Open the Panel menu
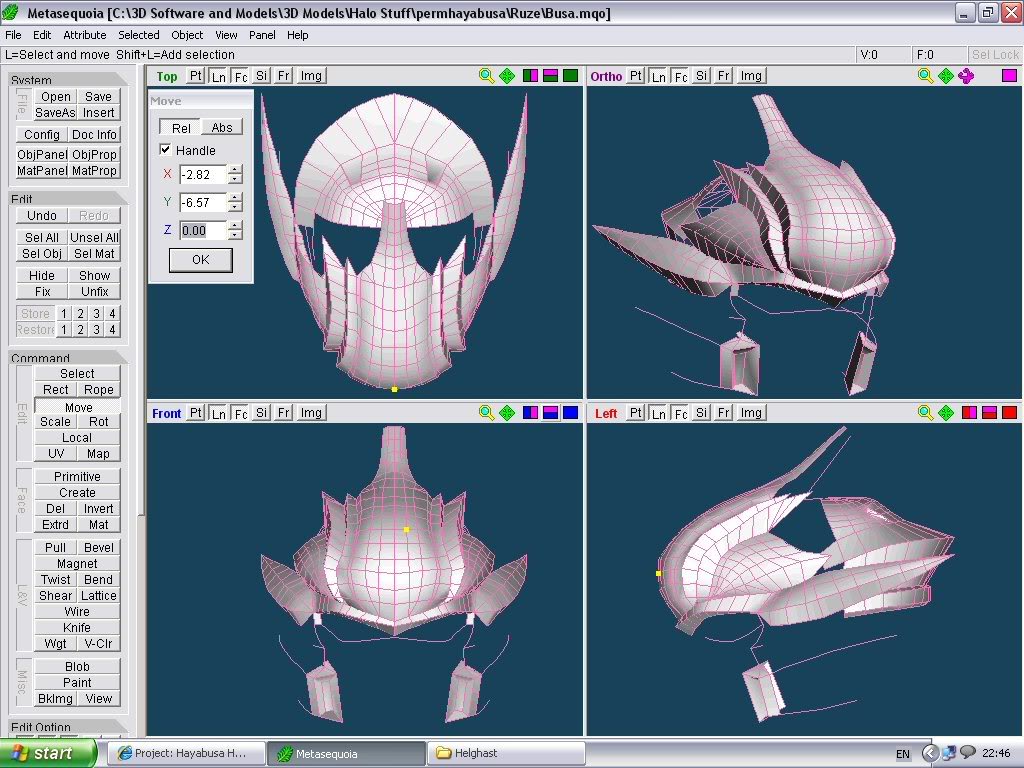The image size is (1024, 768). click(262, 35)
